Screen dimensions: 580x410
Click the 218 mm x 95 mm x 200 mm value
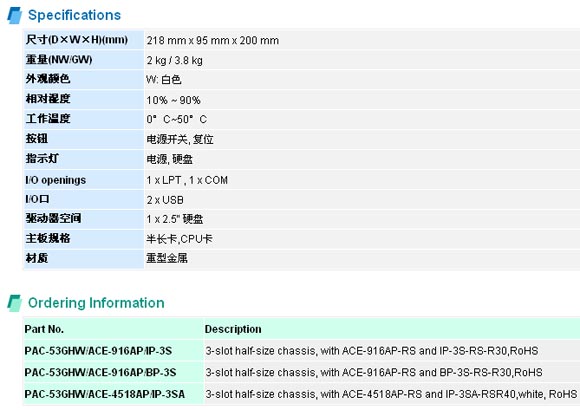click(213, 40)
